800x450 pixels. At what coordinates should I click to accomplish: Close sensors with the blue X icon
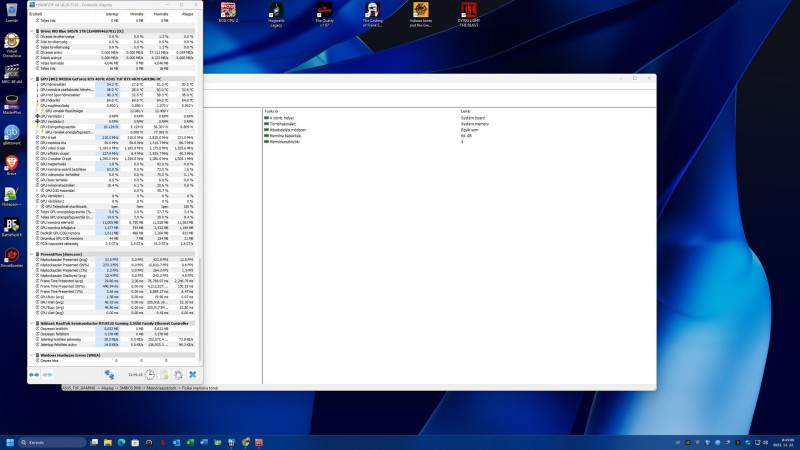point(192,375)
